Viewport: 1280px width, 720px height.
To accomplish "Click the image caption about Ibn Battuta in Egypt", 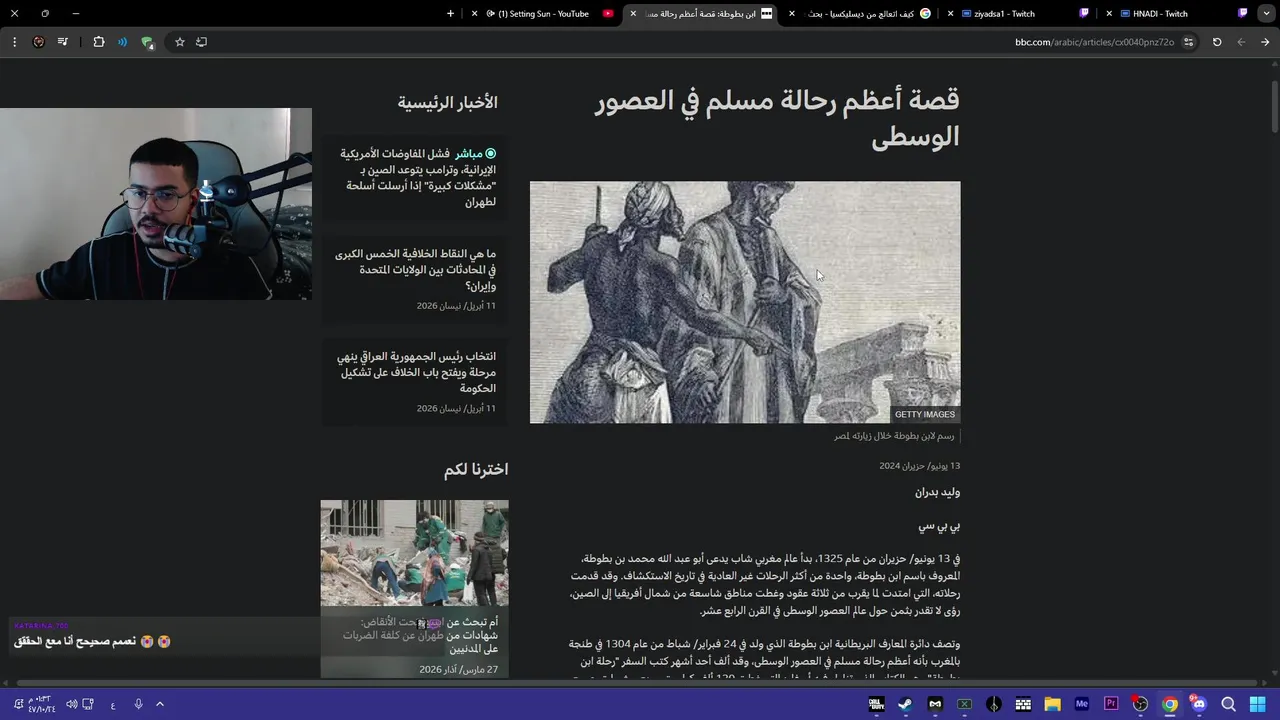I will click(x=894, y=436).
